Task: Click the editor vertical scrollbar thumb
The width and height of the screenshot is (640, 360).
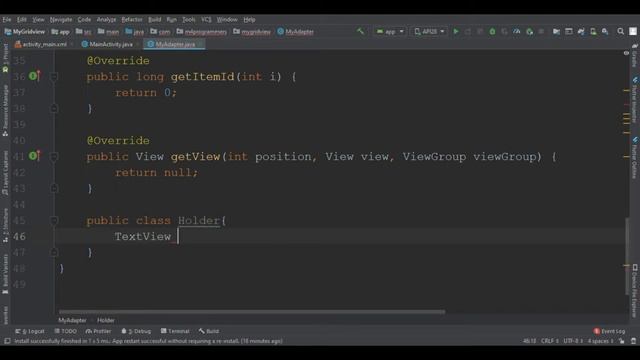Action: (x=627, y=256)
